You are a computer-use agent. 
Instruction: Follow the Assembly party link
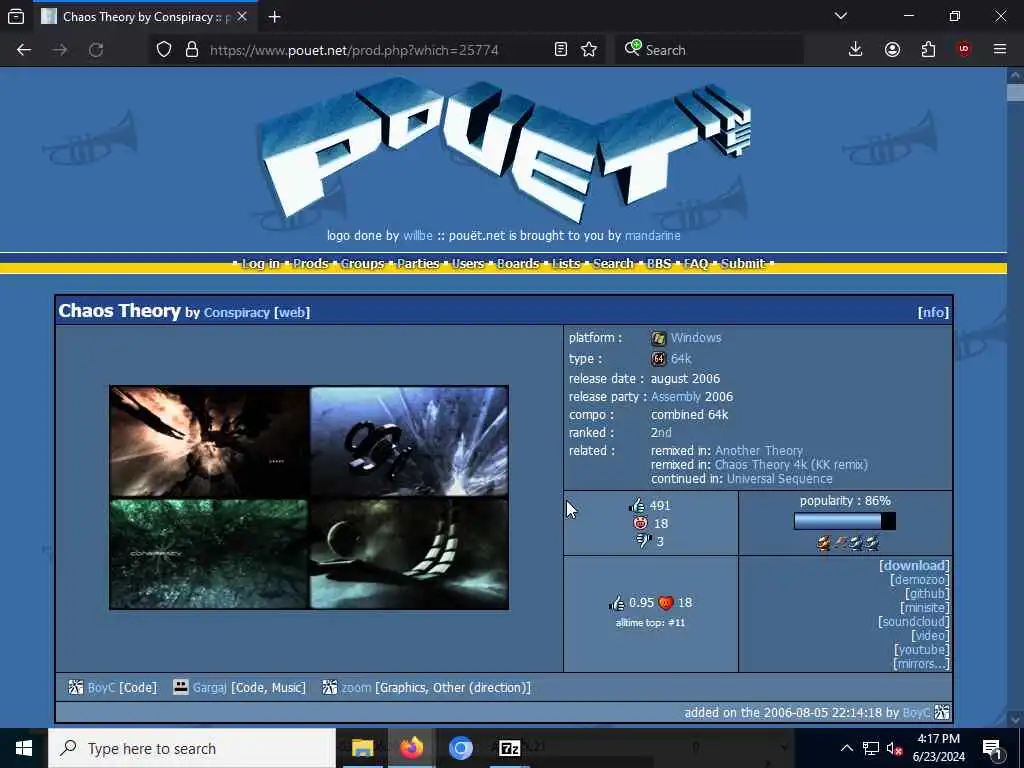point(676,396)
